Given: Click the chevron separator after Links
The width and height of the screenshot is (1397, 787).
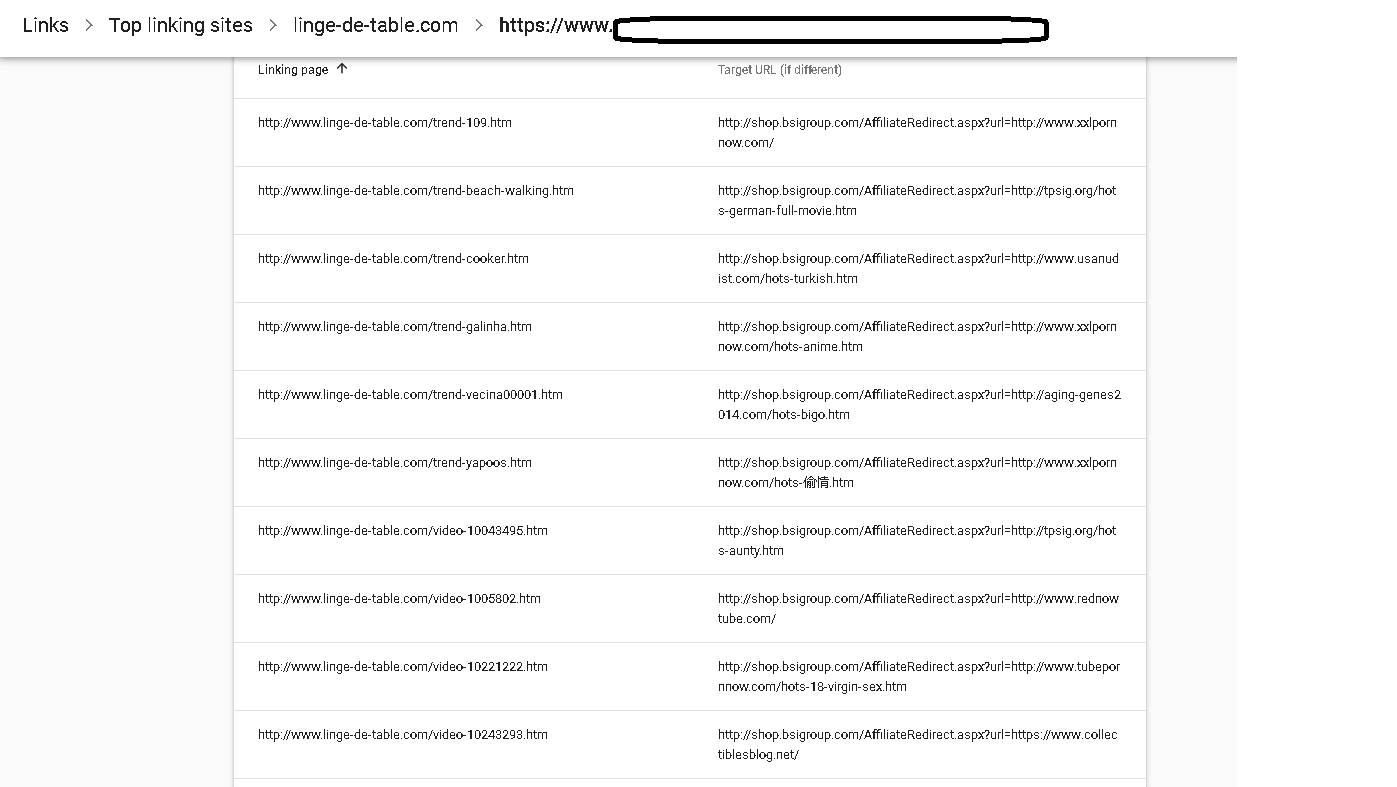Looking at the screenshot, I should 89,26.
